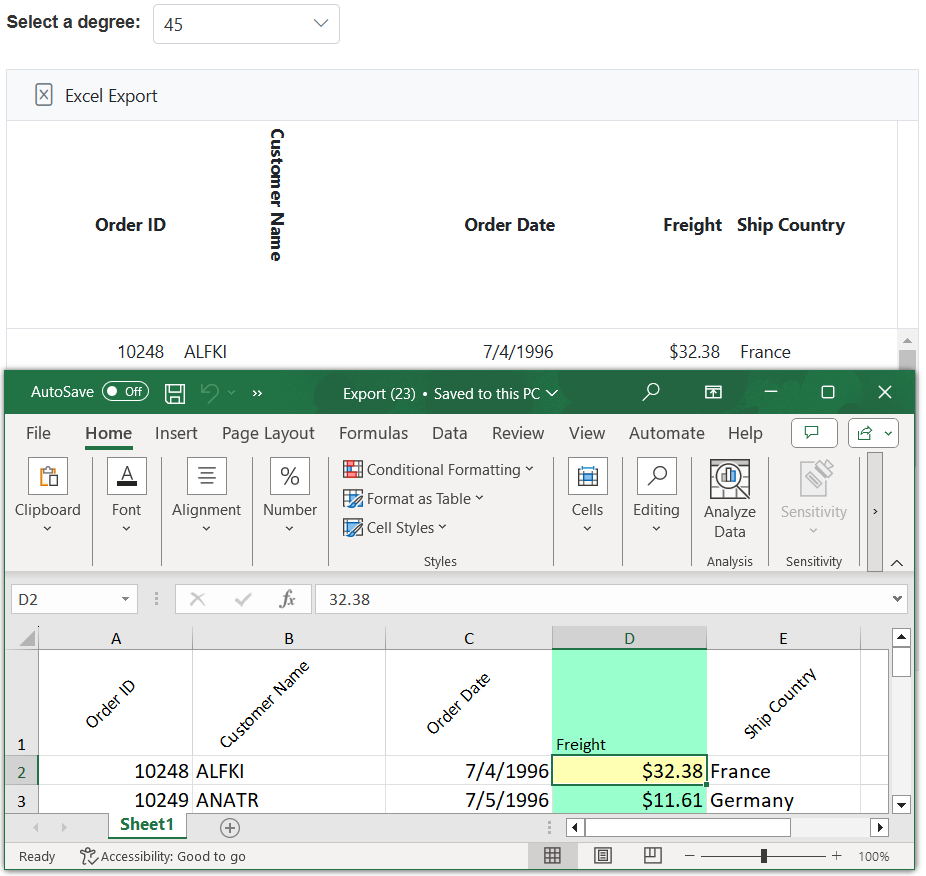Click the Ribbon Display Options icon
Image resolution: width=926 pixels, height=876 pixels.
pyautogui.click(x=713, y=392)
